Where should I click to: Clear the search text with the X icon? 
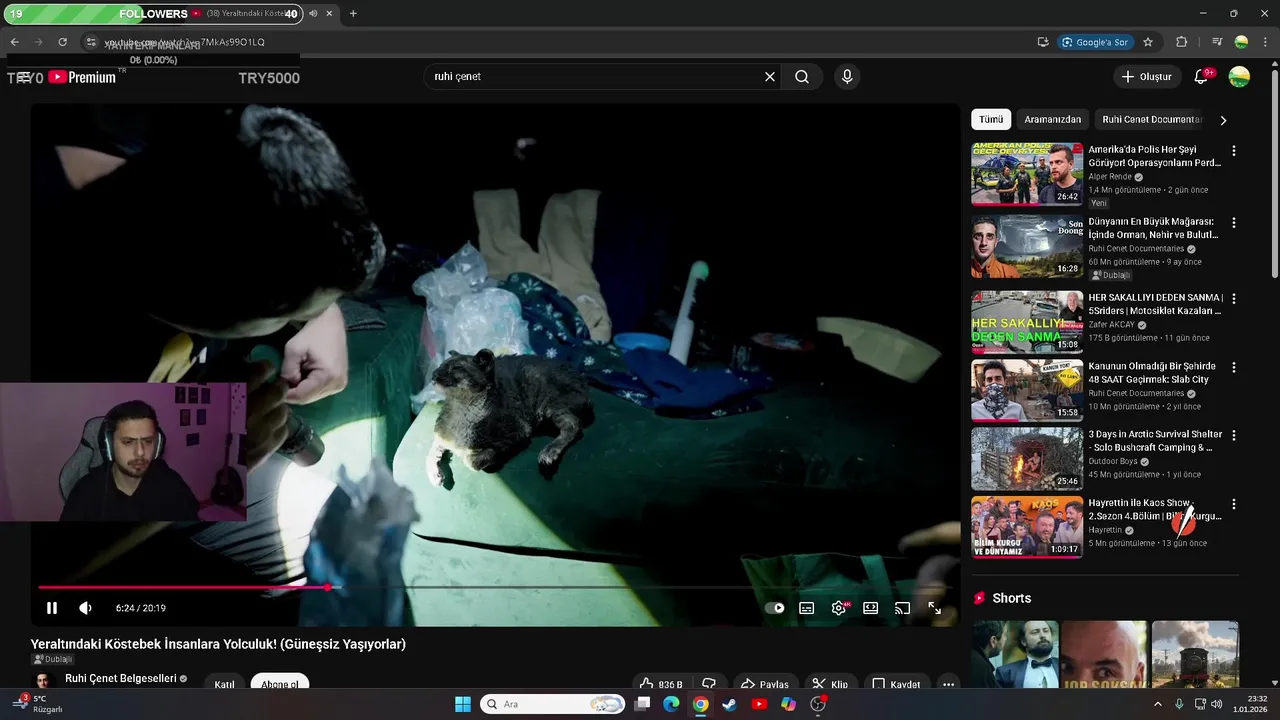770,76
